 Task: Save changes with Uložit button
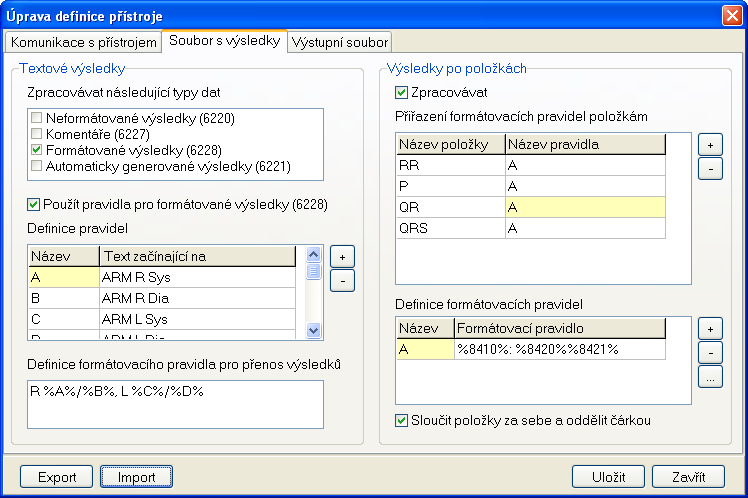[x=608, y=477]
